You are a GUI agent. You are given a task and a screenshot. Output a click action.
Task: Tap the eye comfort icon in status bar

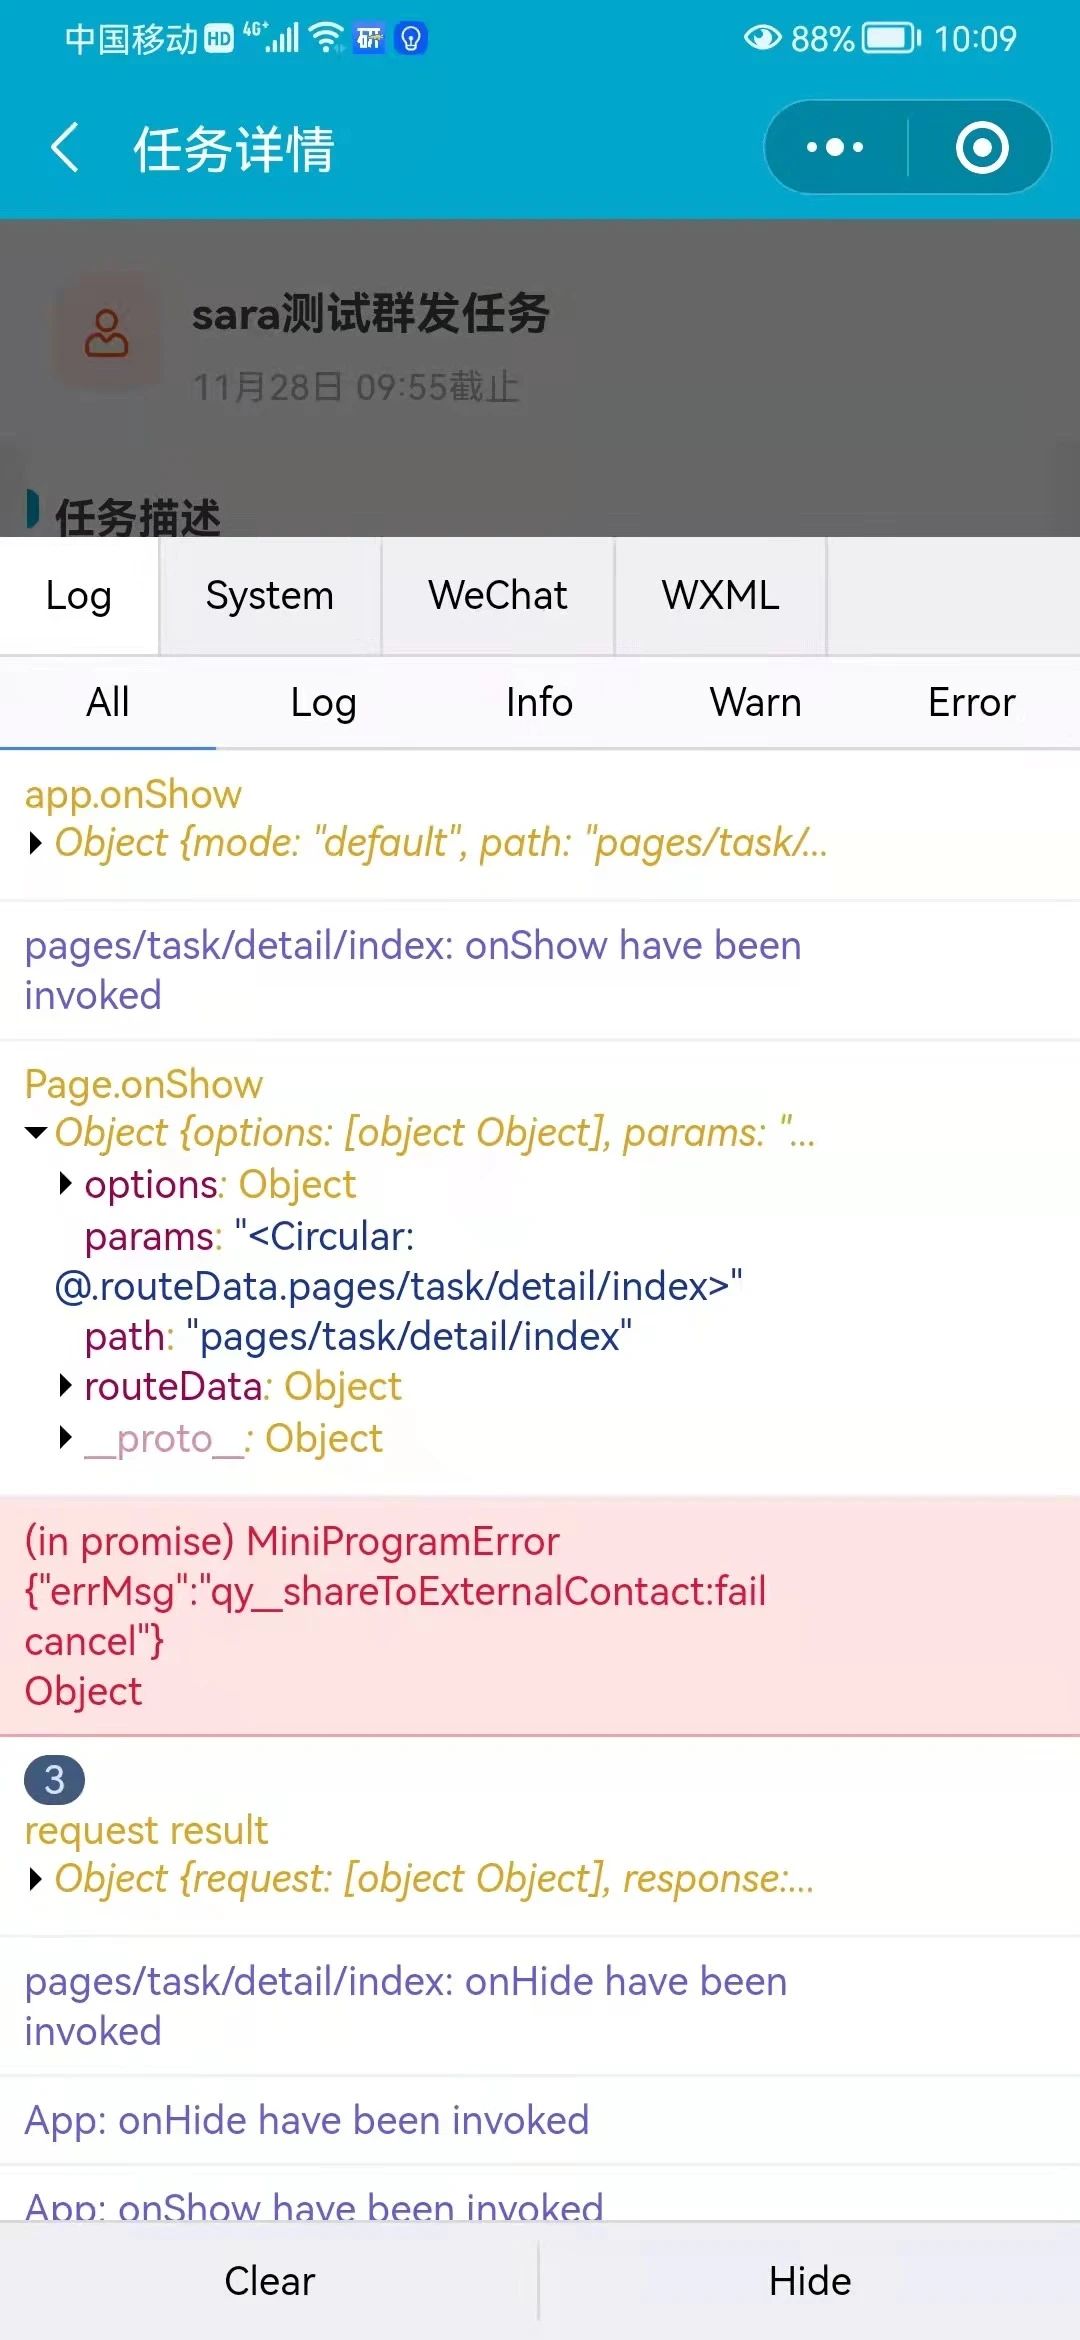click(762, 38)
